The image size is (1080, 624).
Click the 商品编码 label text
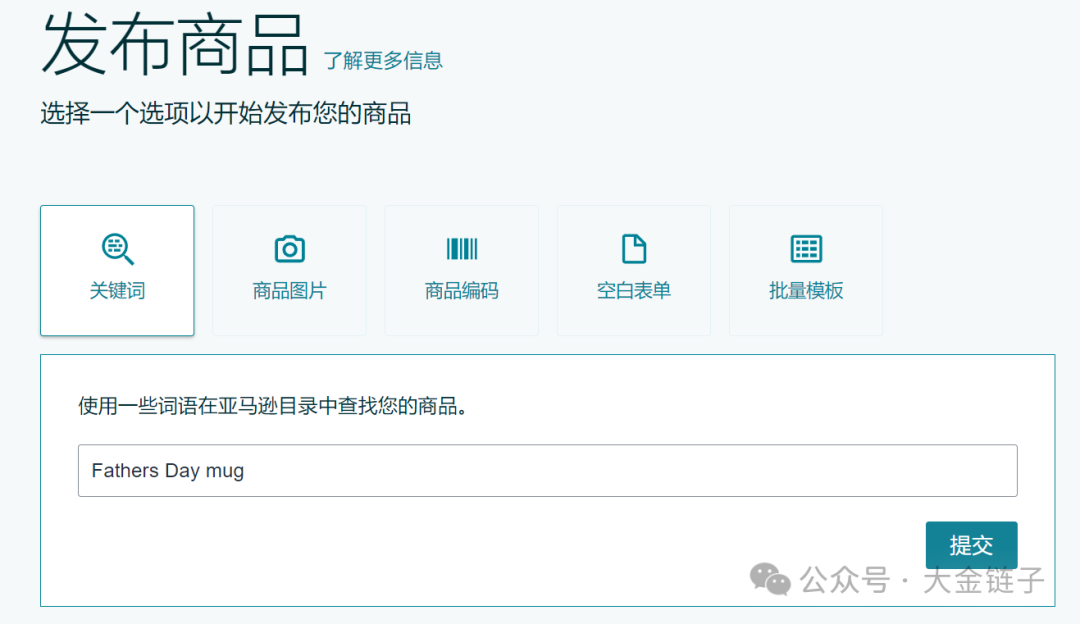tap(461, 291)
